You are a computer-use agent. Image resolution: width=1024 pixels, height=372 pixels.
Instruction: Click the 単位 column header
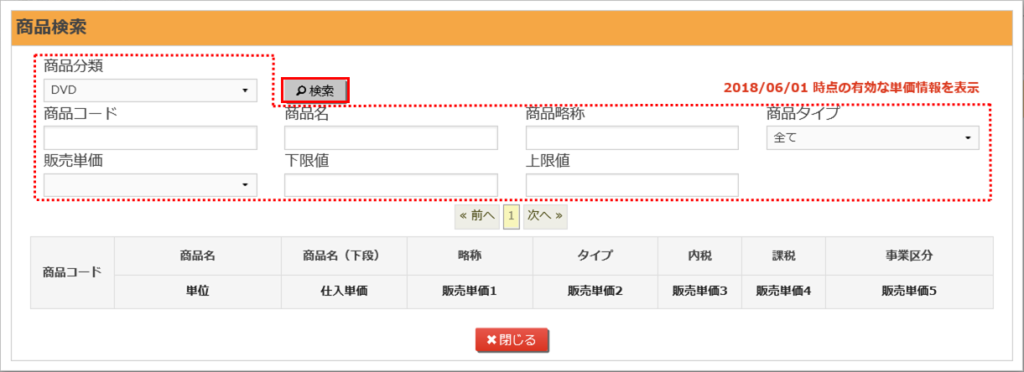[x=198, y=292]
